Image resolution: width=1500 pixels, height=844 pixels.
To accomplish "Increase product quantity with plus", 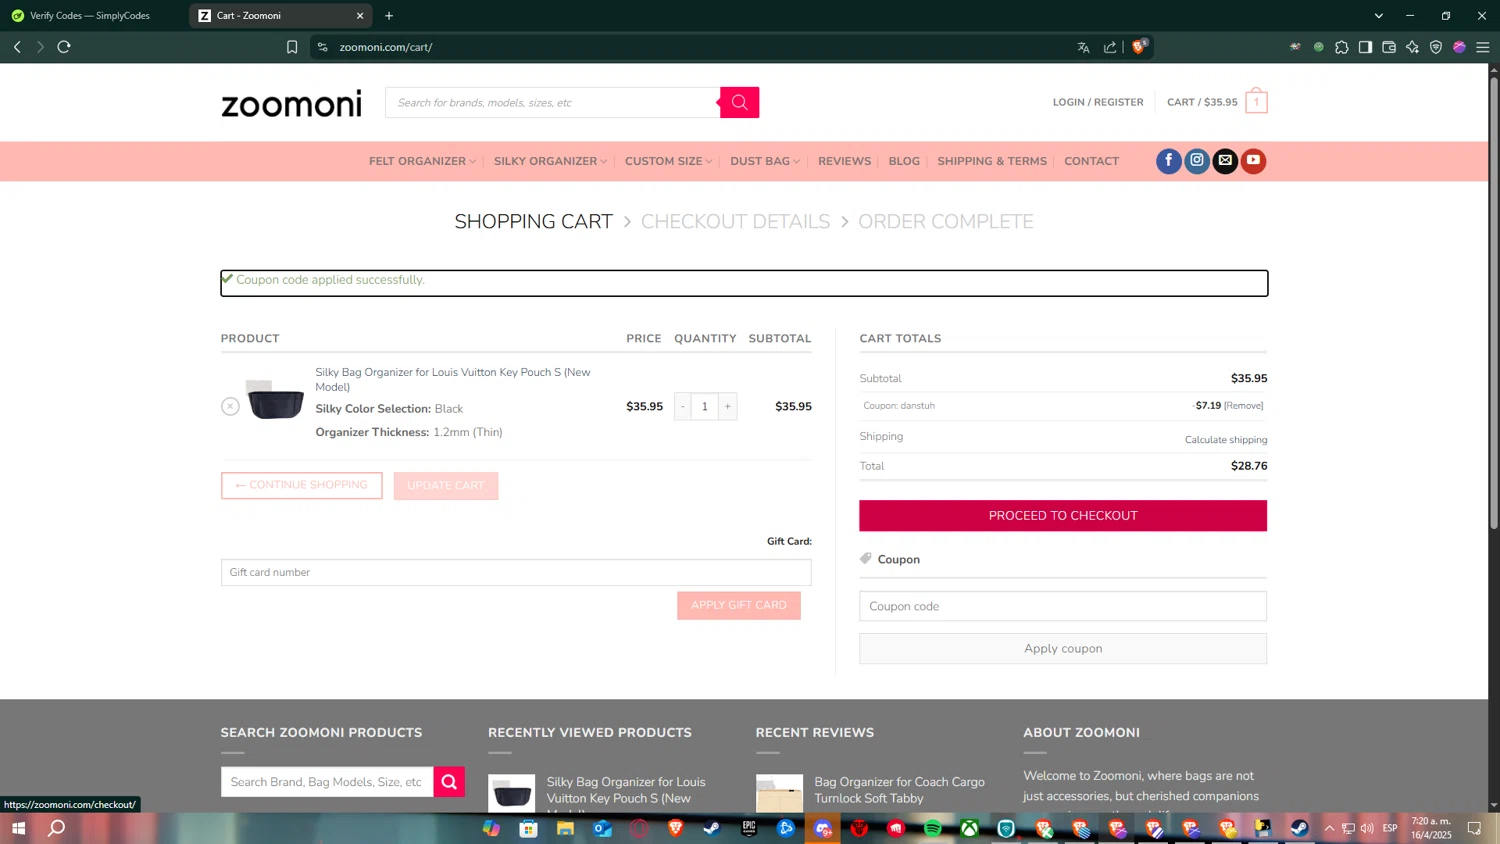I will pos(728,406).
